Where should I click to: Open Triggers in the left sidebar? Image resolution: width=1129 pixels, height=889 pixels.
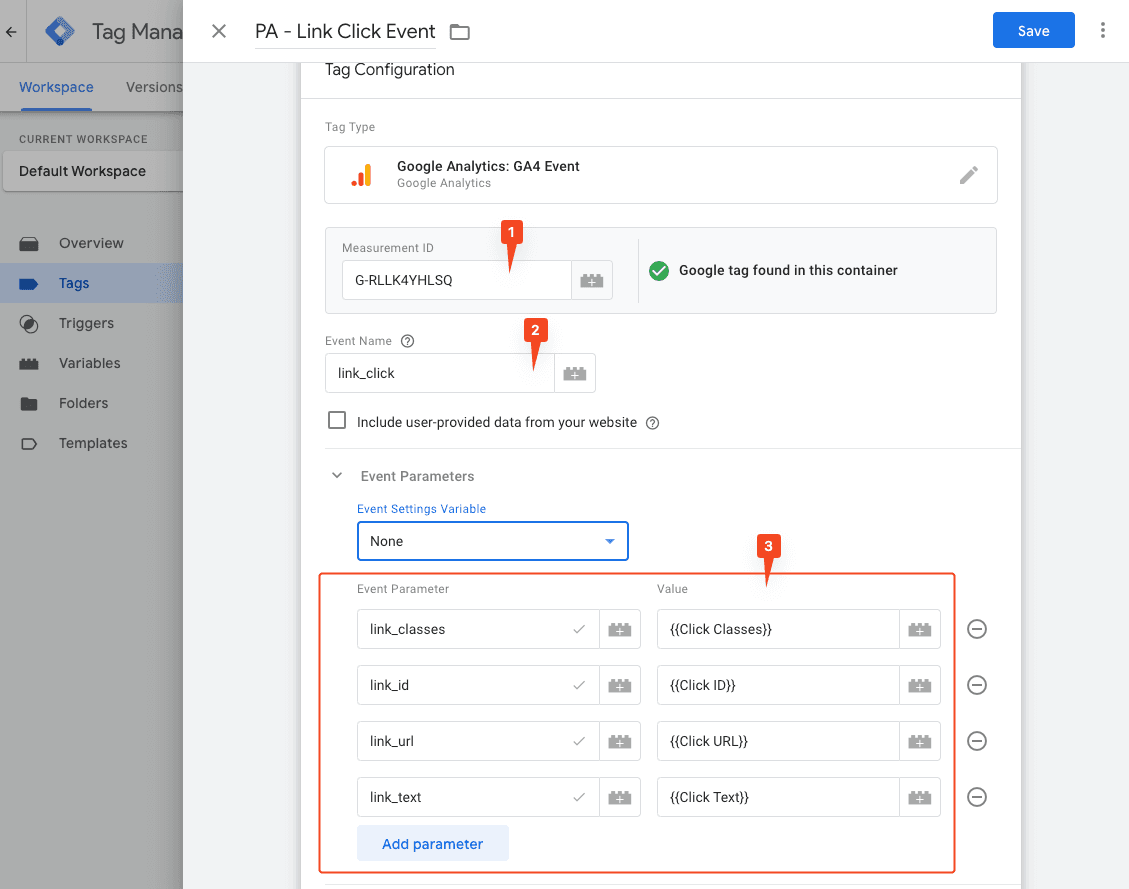click(86, 323)
